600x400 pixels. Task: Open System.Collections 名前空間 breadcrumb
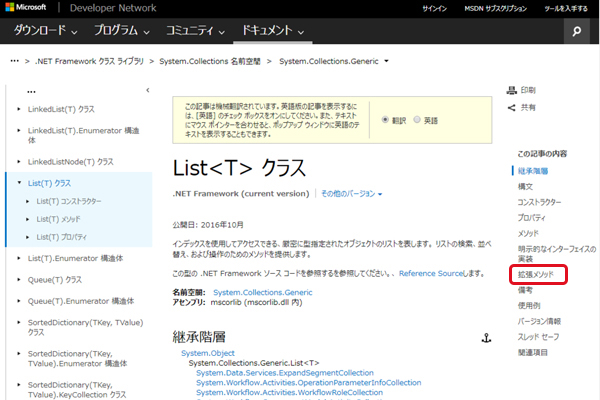point(210,61)
